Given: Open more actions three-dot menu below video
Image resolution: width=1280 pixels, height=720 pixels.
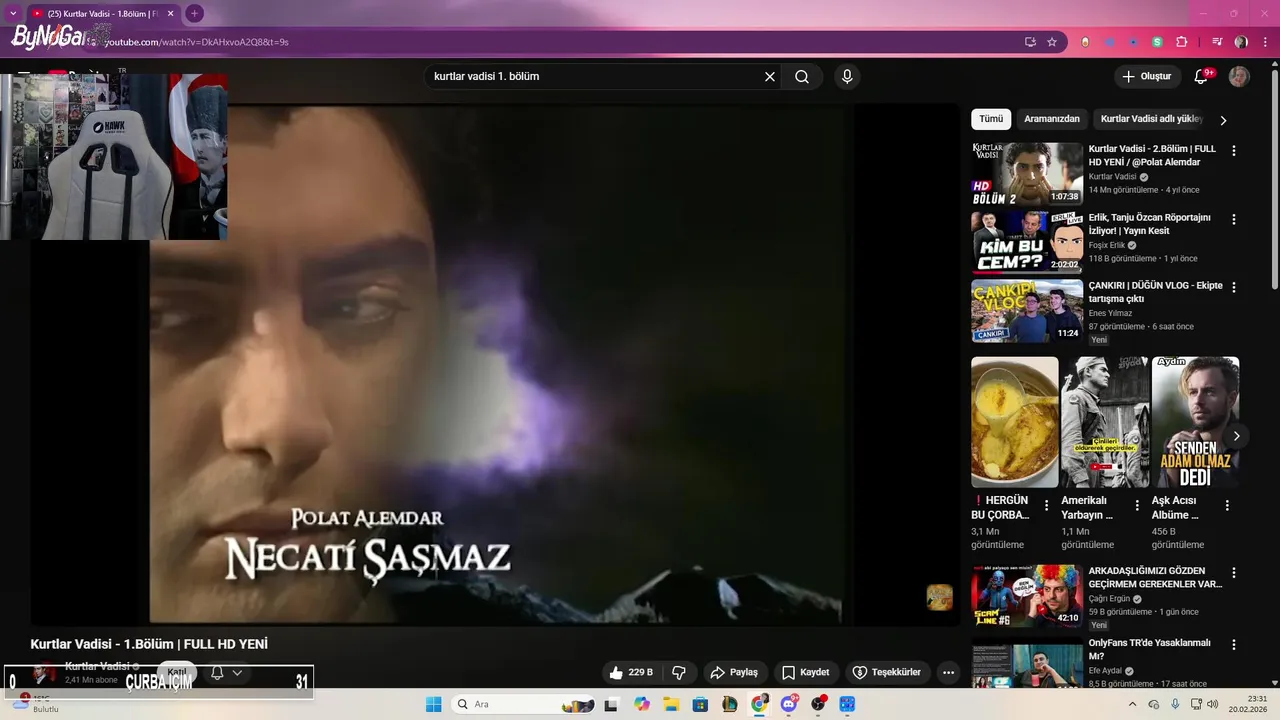Looking at the screenshot, I should tap(949, 673).
